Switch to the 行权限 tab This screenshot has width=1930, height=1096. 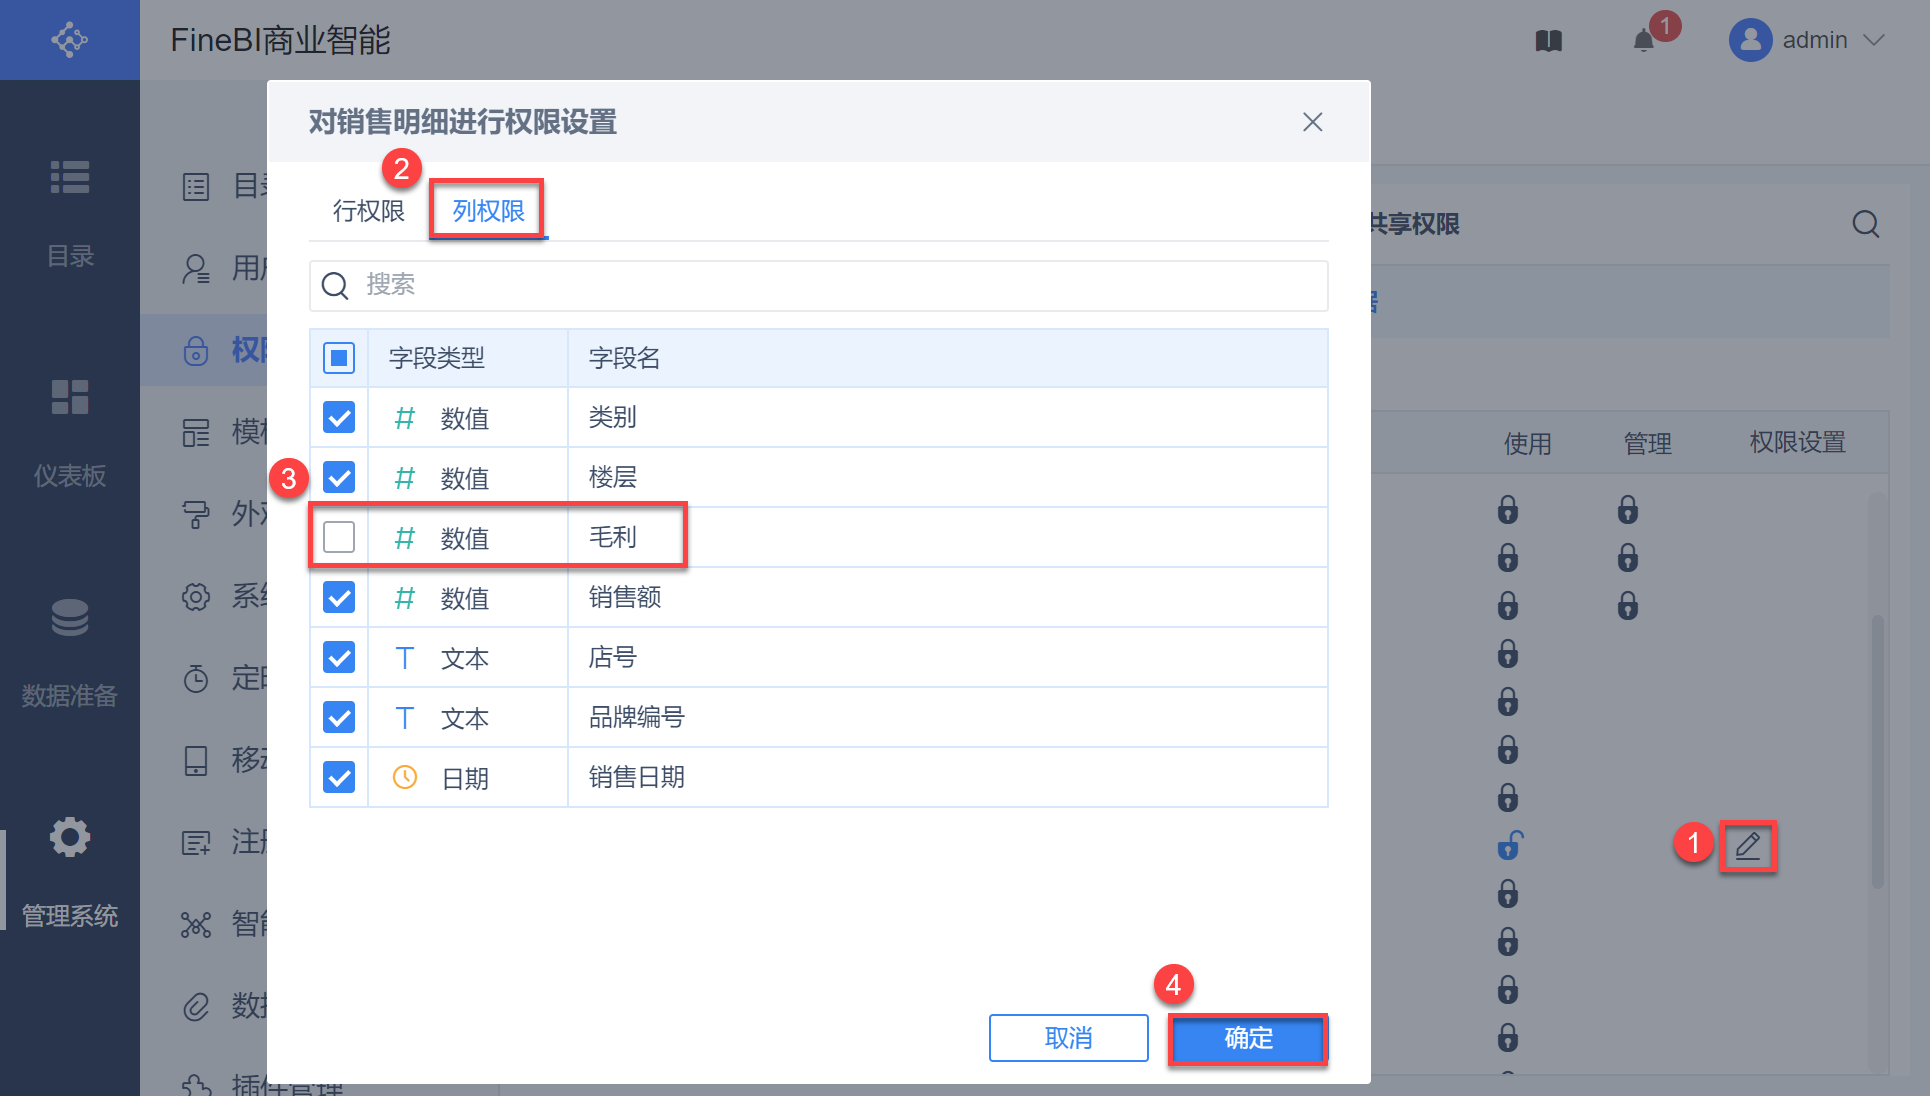click(368, 211)
